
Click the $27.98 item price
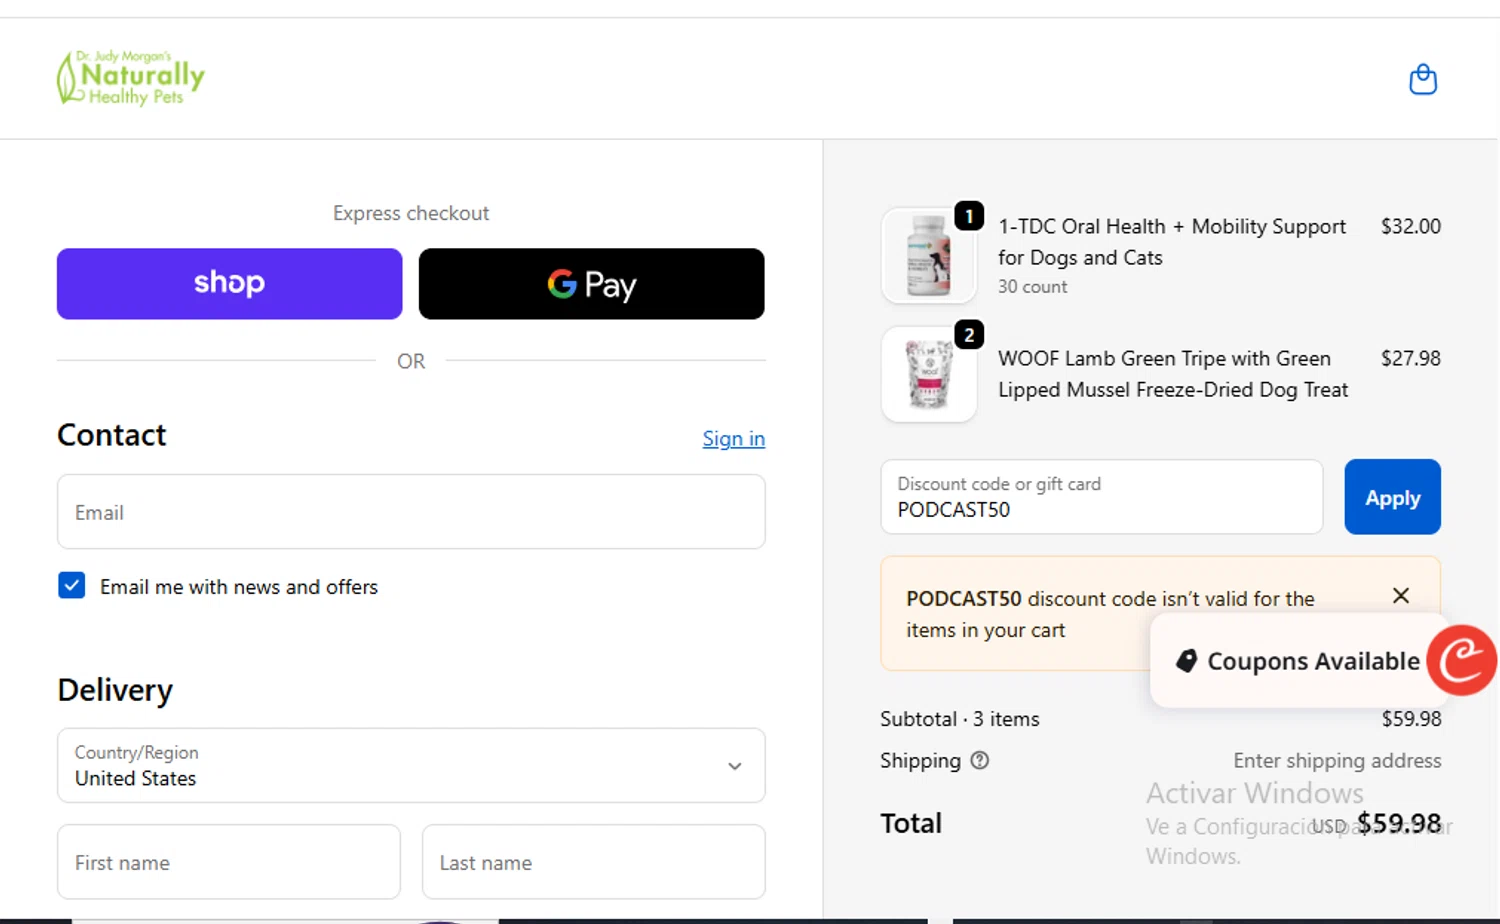pos(1410,358)
